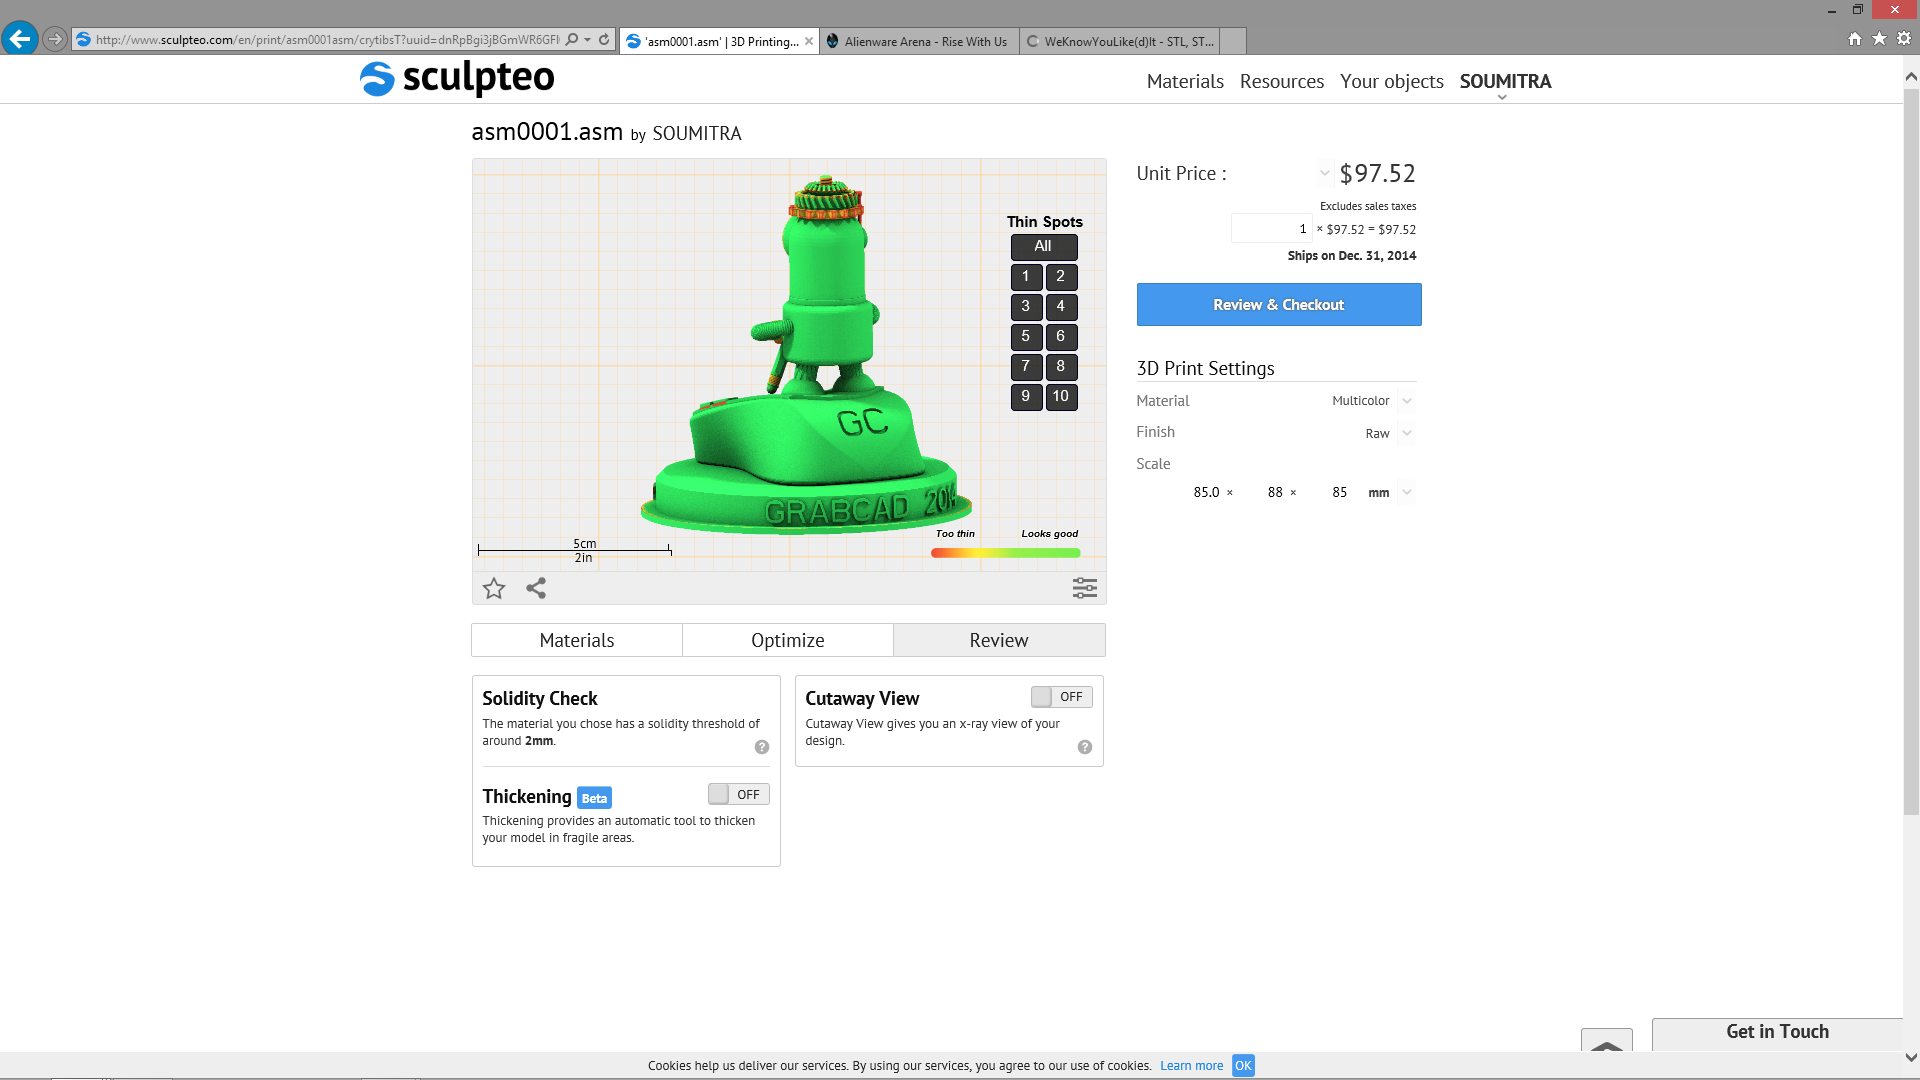Click the page vertical scrollbar

tap(1911, 452)
